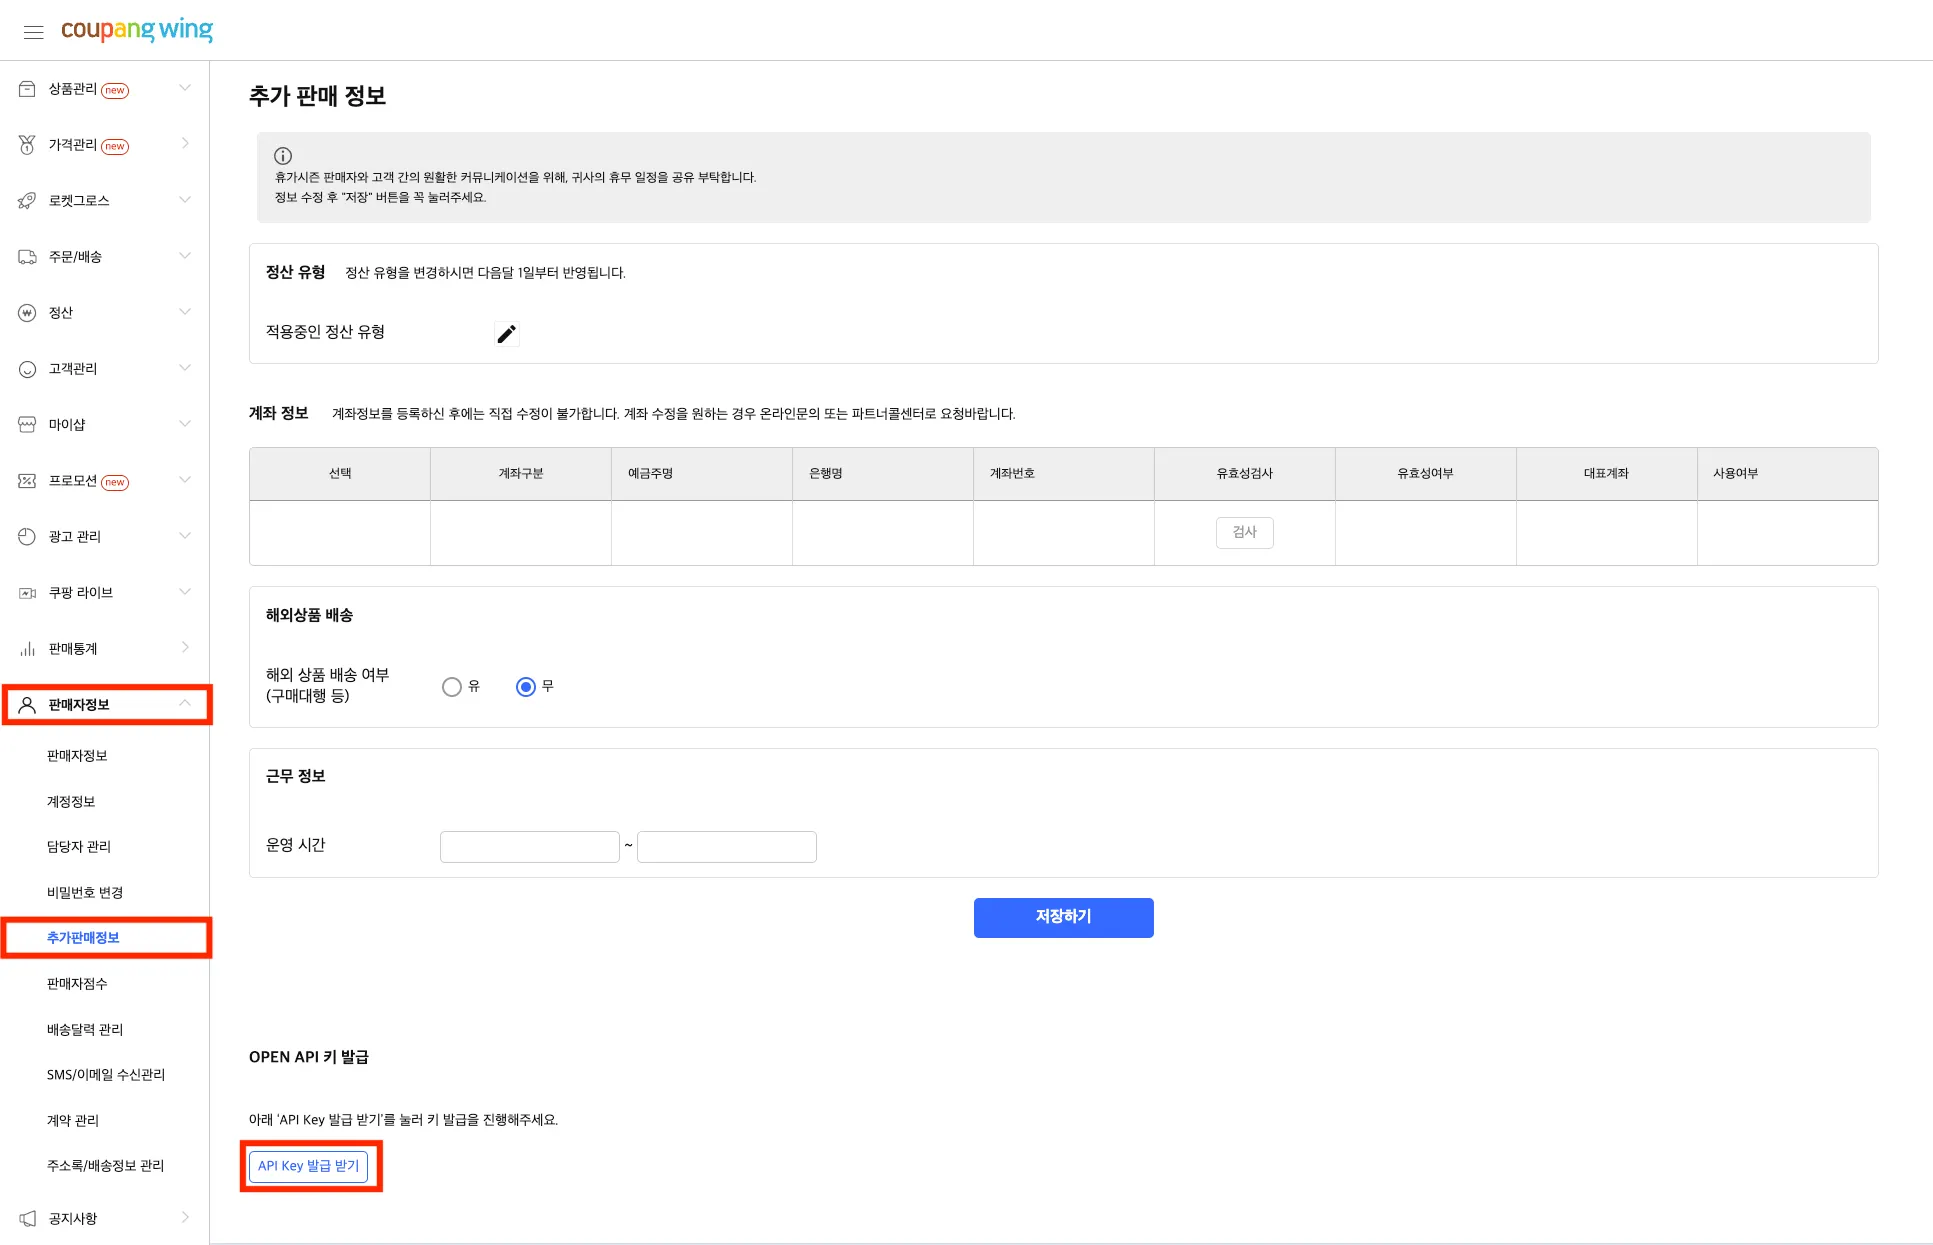Click the 판매통계 bar chart icon
1933x1245 pixels.
coord(27,649)
